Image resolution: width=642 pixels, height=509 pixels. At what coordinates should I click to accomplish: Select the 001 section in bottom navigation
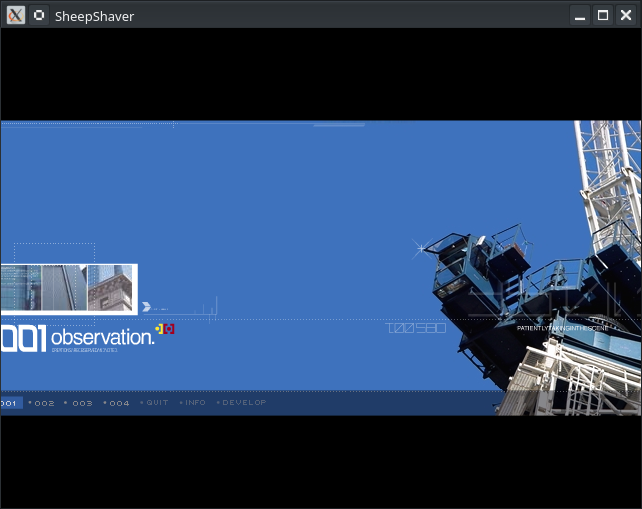(10, 403)
